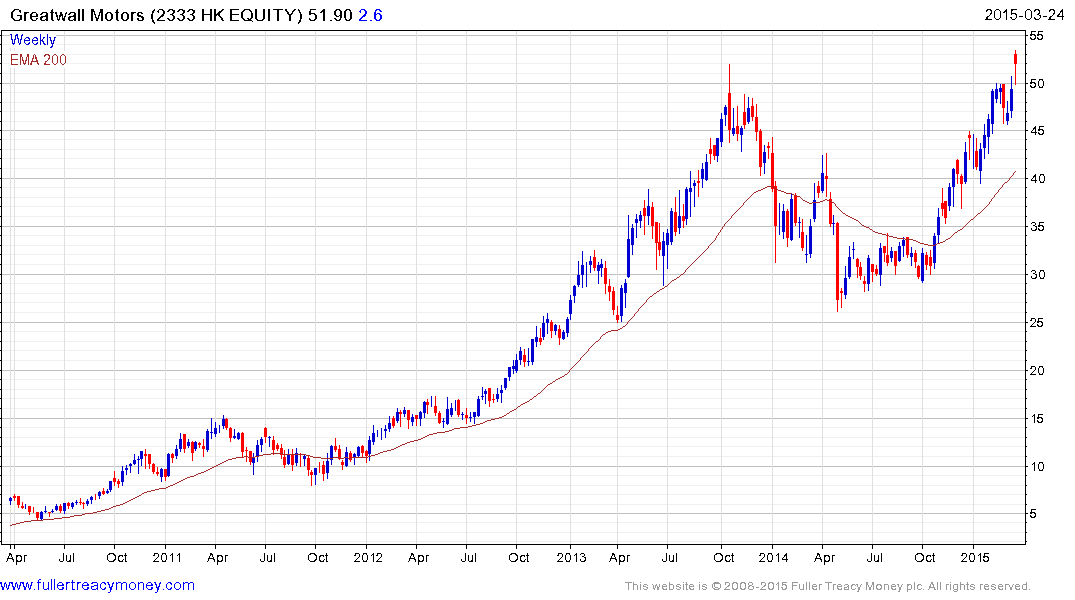The width and height of the screenshot is (1075, 600).
Task: Click the copyright notice 'Fuller Treacy Money plc'
Action: coord(856,586)
